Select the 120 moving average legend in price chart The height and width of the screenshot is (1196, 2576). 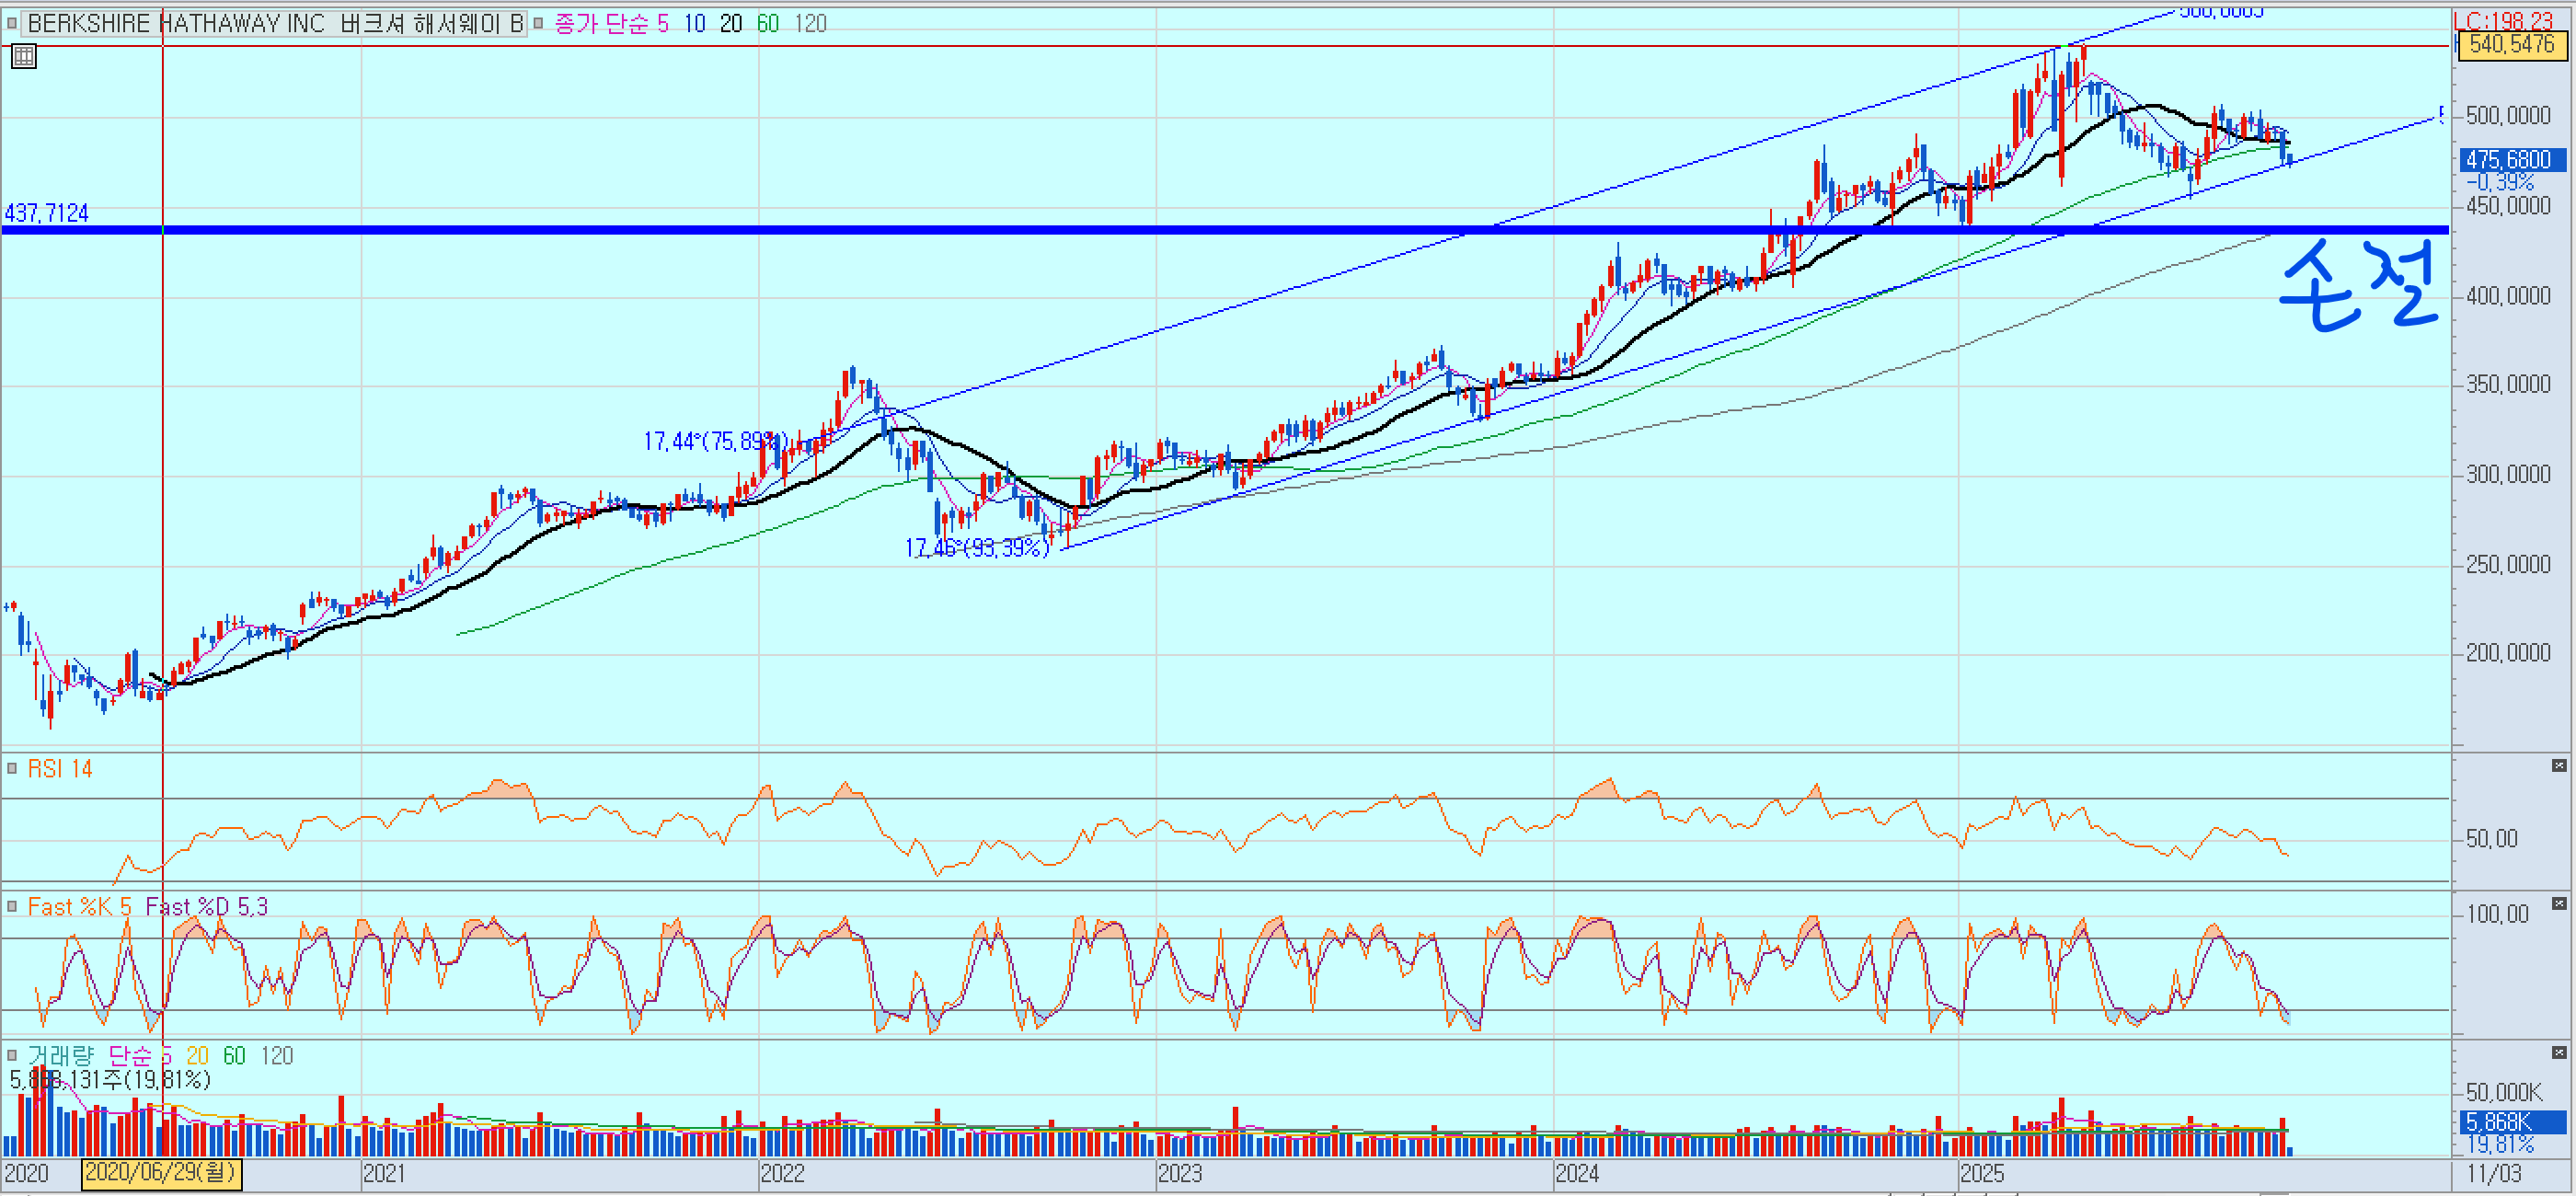coord(811,23)
